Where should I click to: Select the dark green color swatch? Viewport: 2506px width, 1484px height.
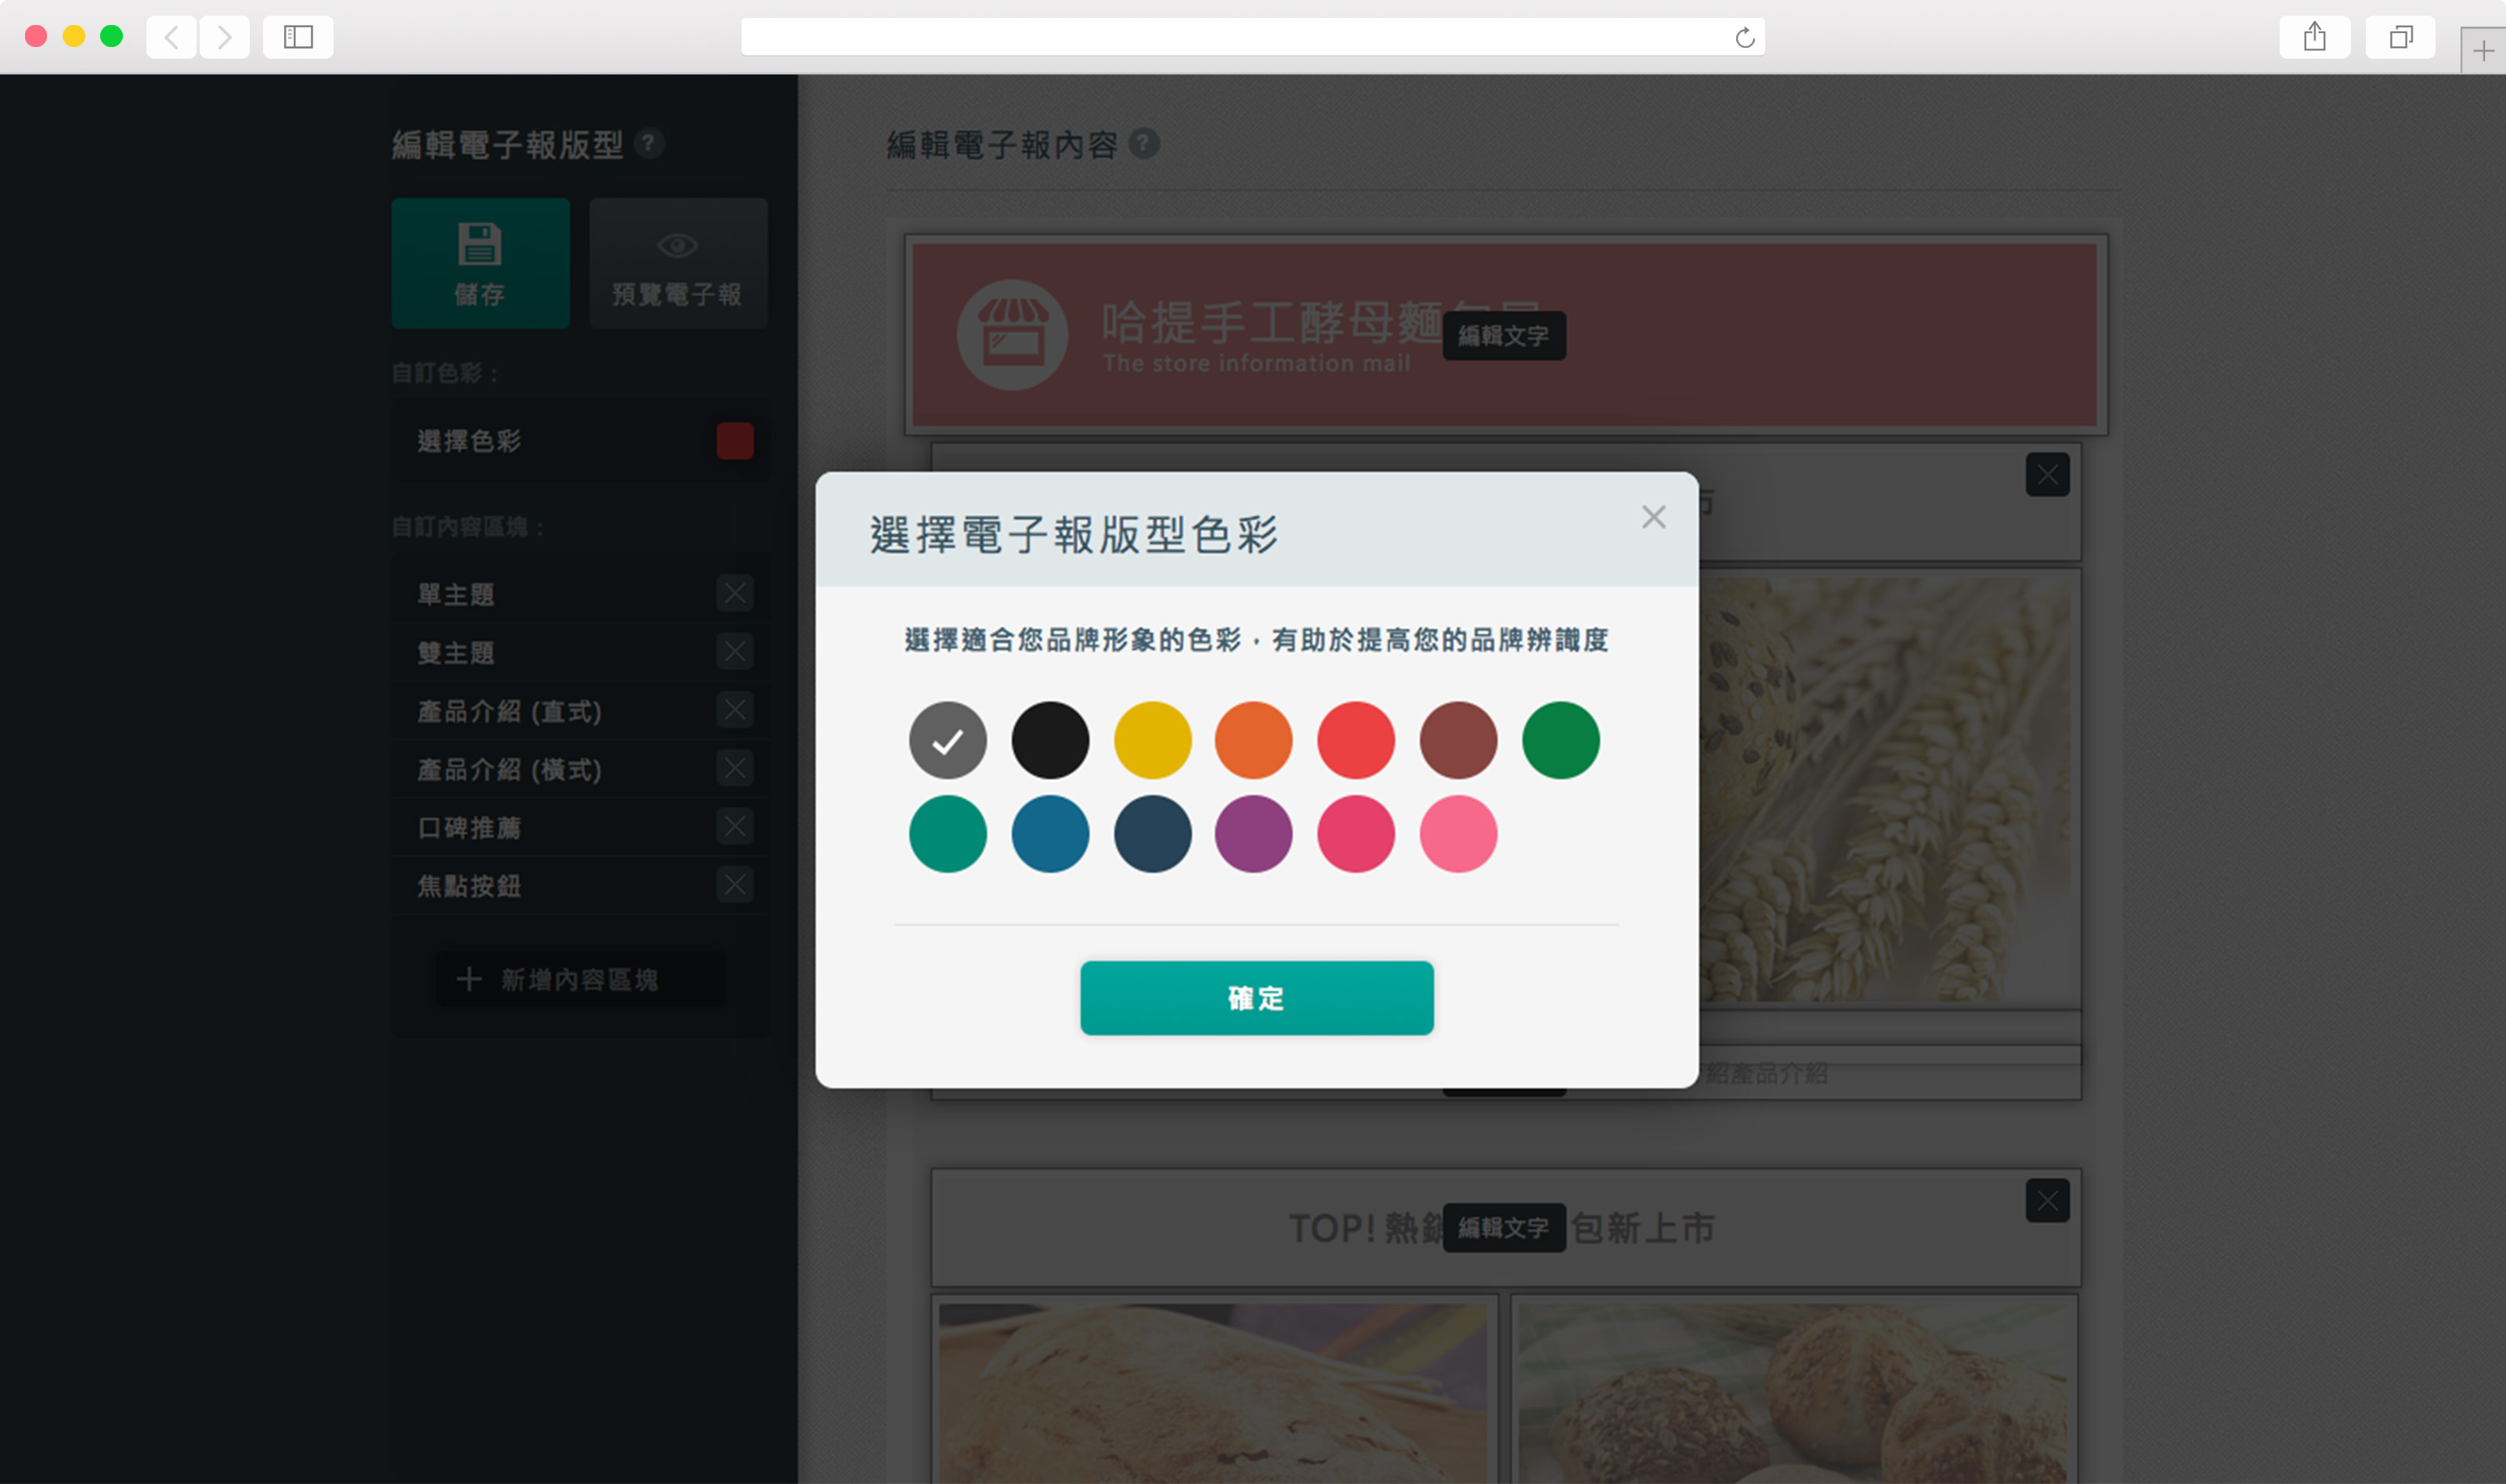click(x=1560, y=740)
